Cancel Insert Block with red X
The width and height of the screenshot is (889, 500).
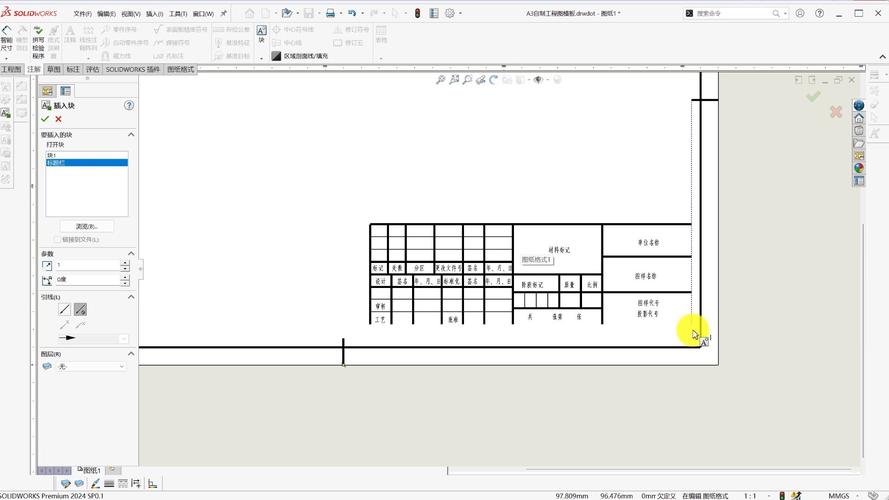click(58, 119)
